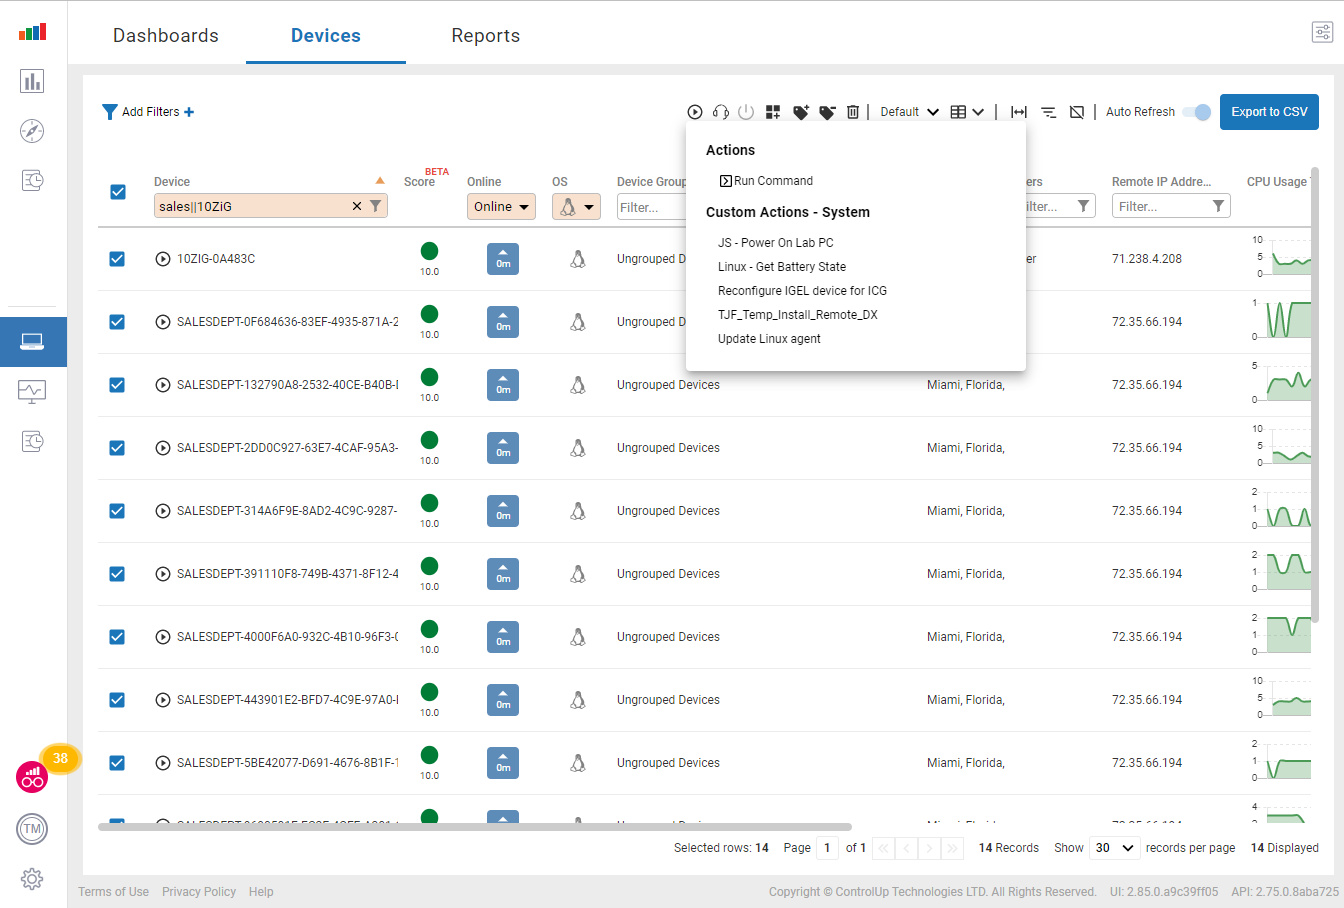Open the OS filter dropdown
This screenshot has height=908, width=1344.
click(576, 207)
